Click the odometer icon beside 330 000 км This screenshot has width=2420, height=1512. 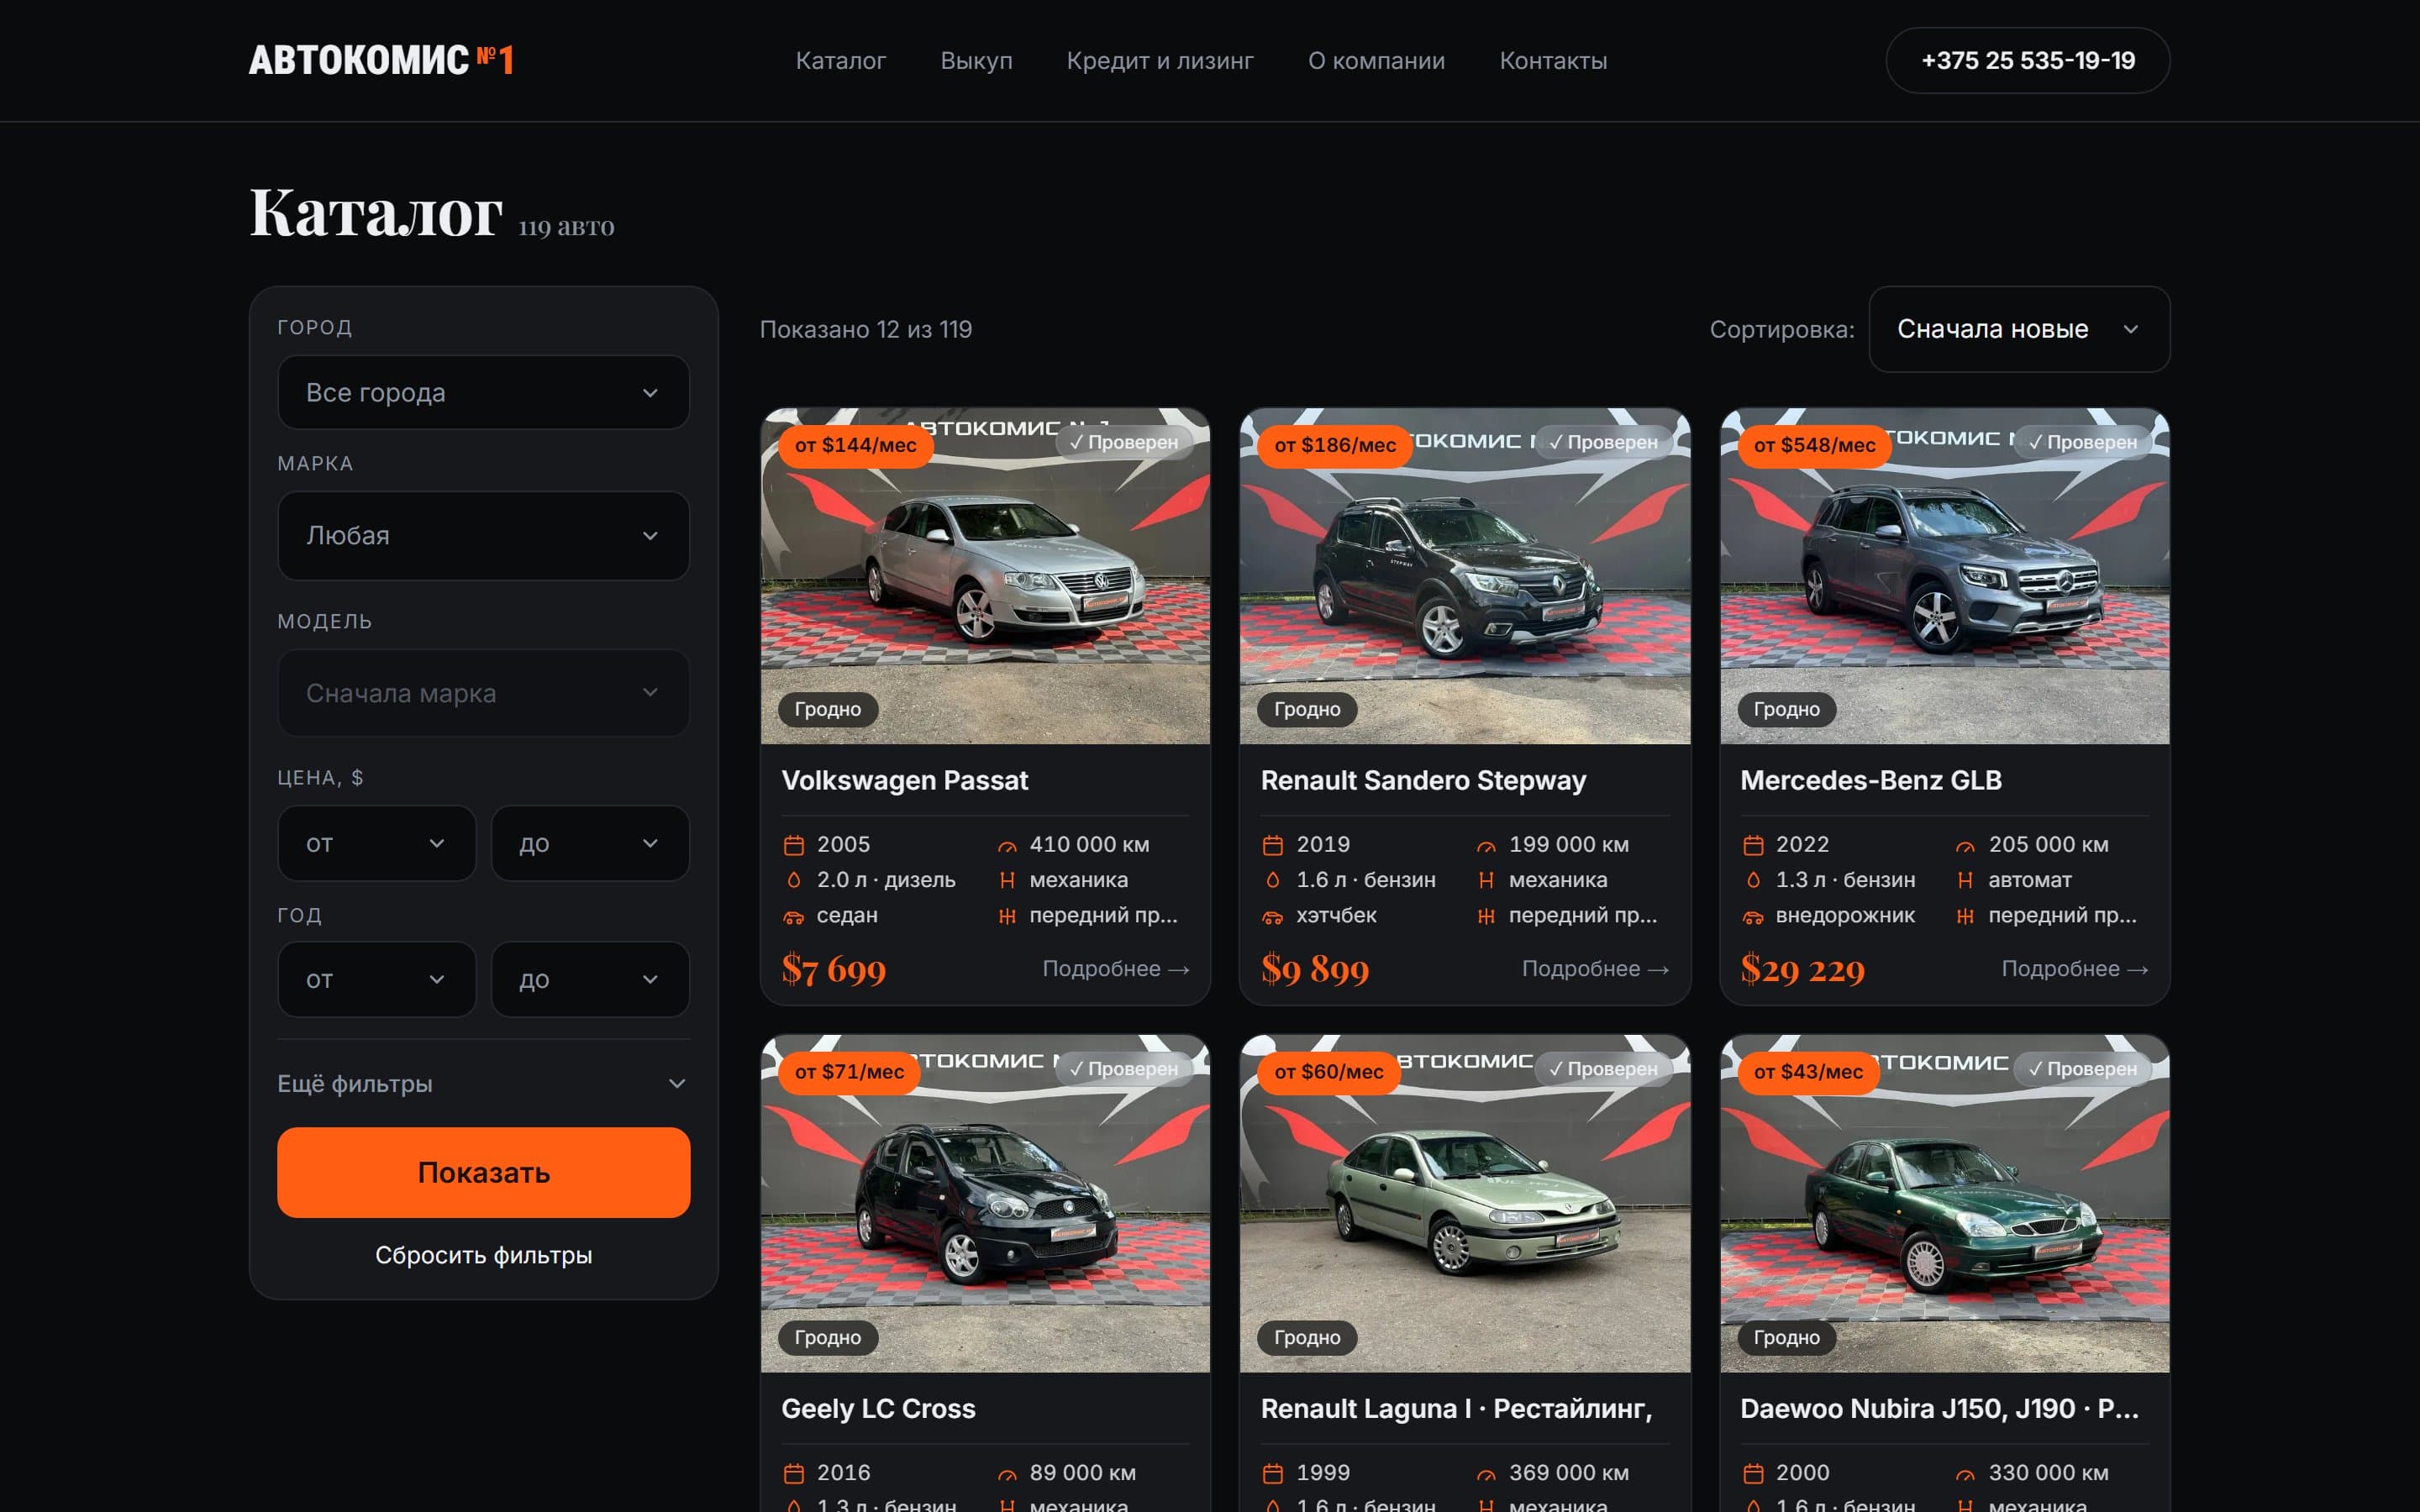click(1965, 1473)
